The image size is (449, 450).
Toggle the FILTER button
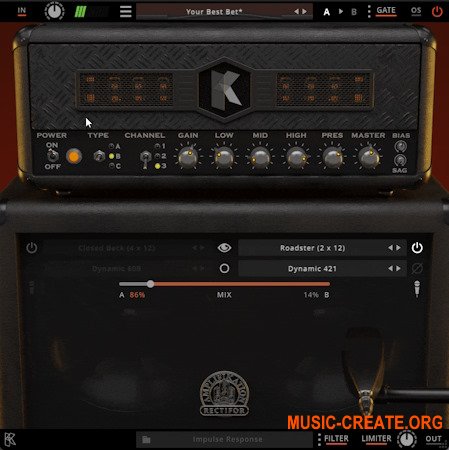[336, 439]
